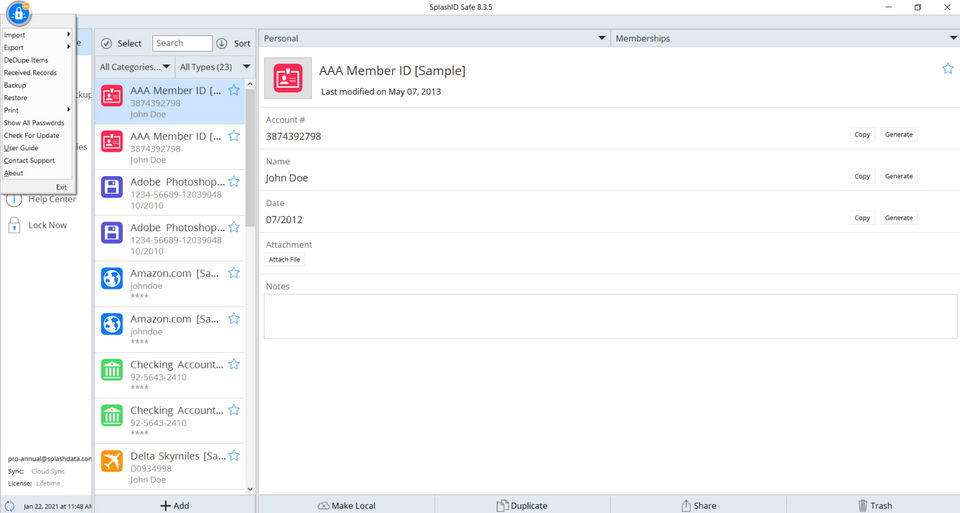Expand the Import submenu
Viewport: 960px width, 513px height.
37,35
